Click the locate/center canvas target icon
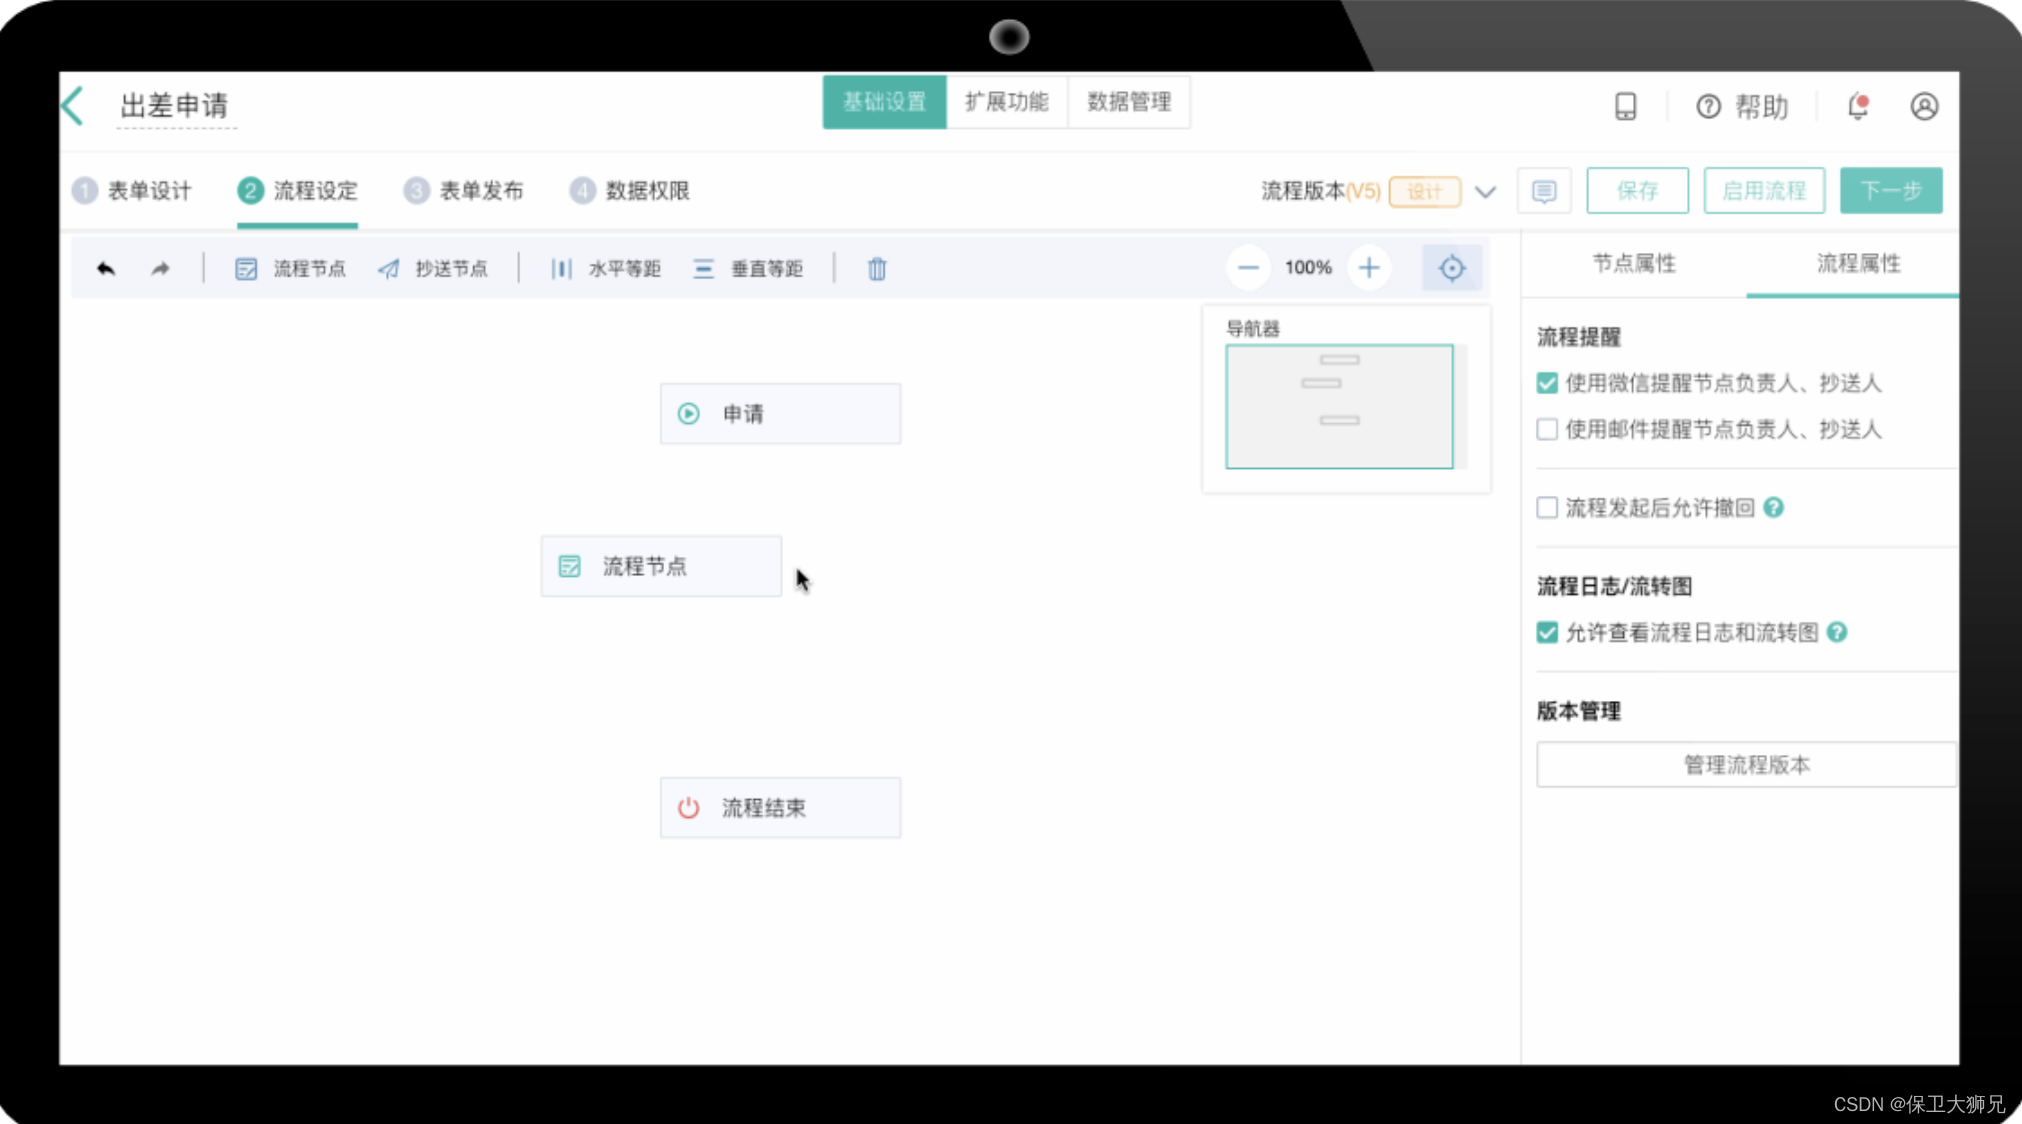2022x1124 pixels. pyautogui.click(x=1451, y=268)
